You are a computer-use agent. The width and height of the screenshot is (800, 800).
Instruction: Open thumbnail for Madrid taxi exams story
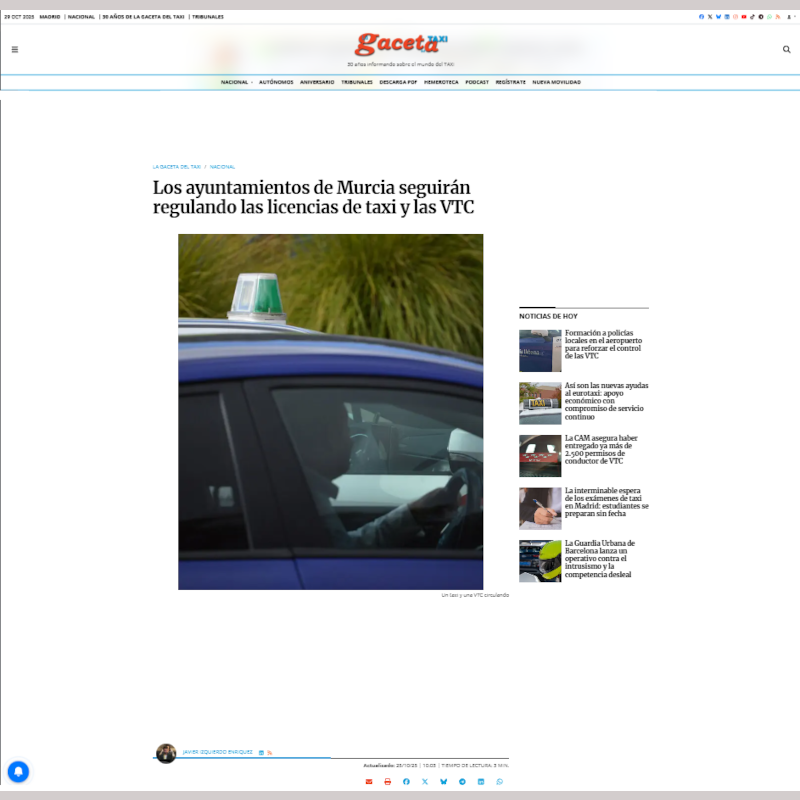540,508
